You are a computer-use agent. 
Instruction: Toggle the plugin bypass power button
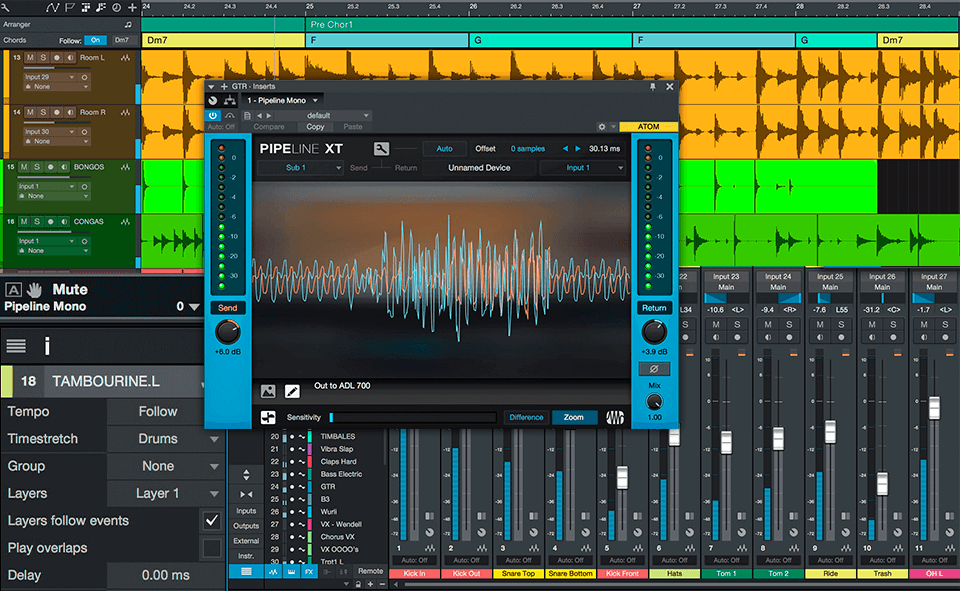pyautogui.click(x=211, y=115)
